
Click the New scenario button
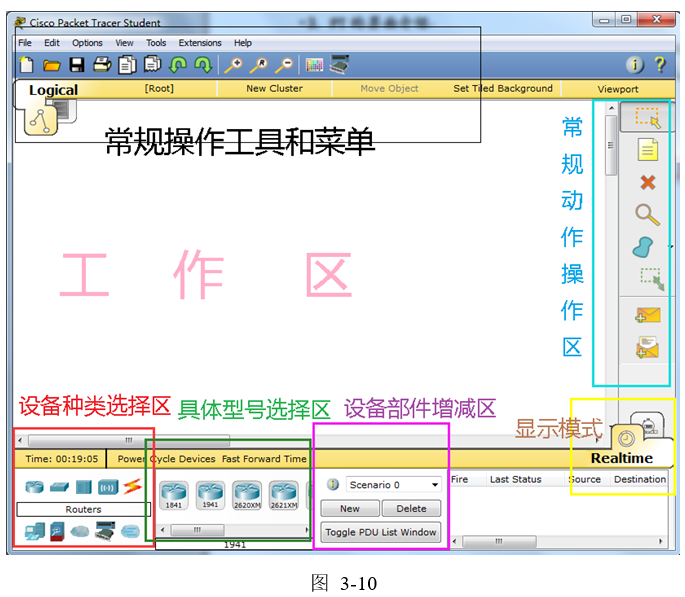pos(349,508)
